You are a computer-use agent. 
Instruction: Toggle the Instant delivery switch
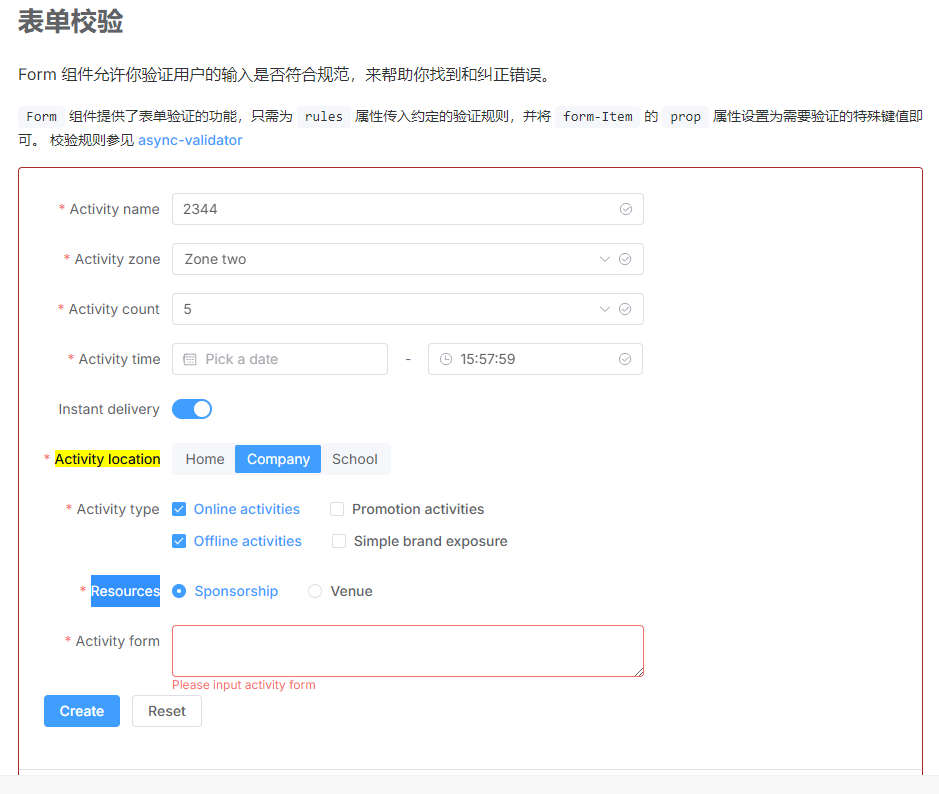[192, 409]
